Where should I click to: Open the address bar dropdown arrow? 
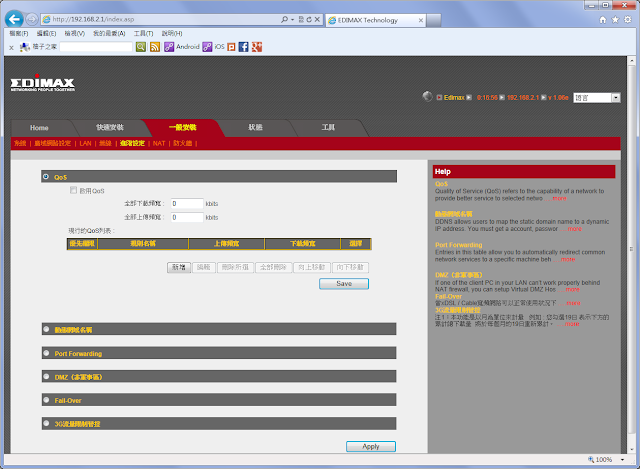[292, 20]
